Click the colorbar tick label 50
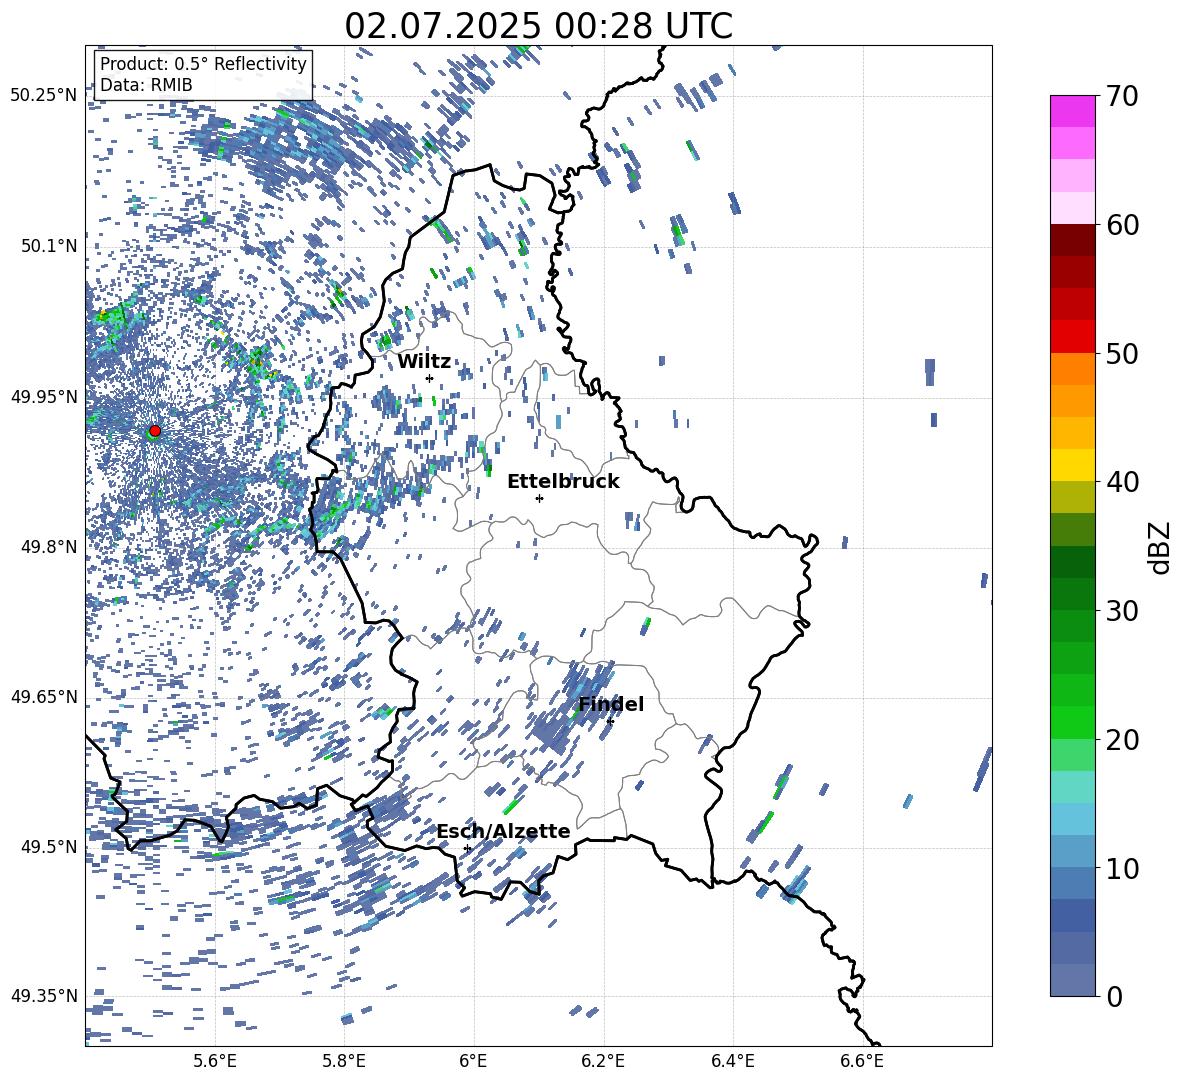The height and width of the screenshot is (1081, 1184). (x=1122, y=353)
